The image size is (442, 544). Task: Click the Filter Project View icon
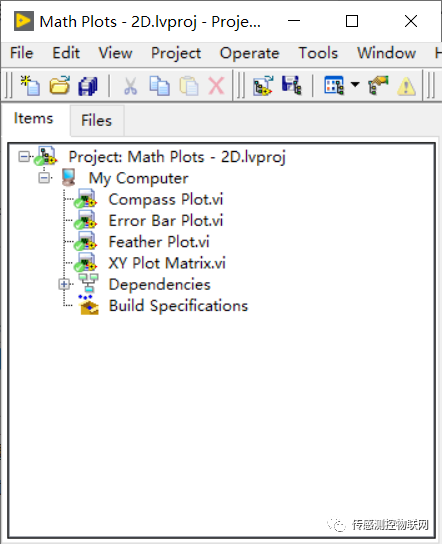point(334,85)
